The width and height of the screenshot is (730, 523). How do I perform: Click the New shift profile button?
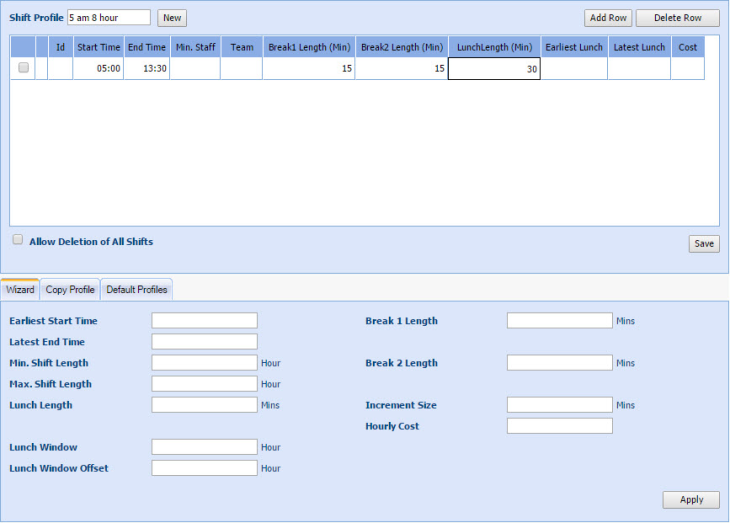(172, 18)
